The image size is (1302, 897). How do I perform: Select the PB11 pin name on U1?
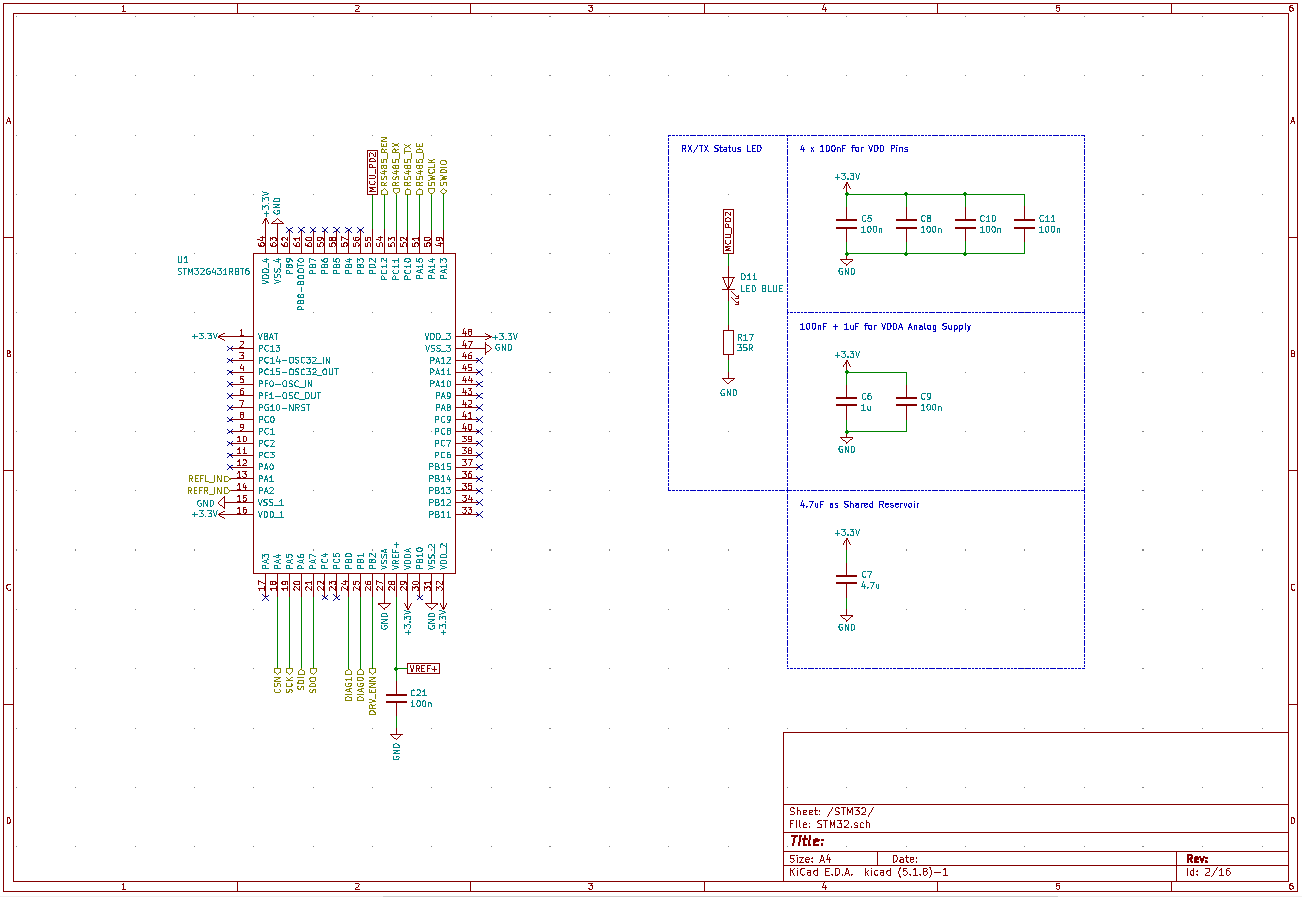click(440, 515)
